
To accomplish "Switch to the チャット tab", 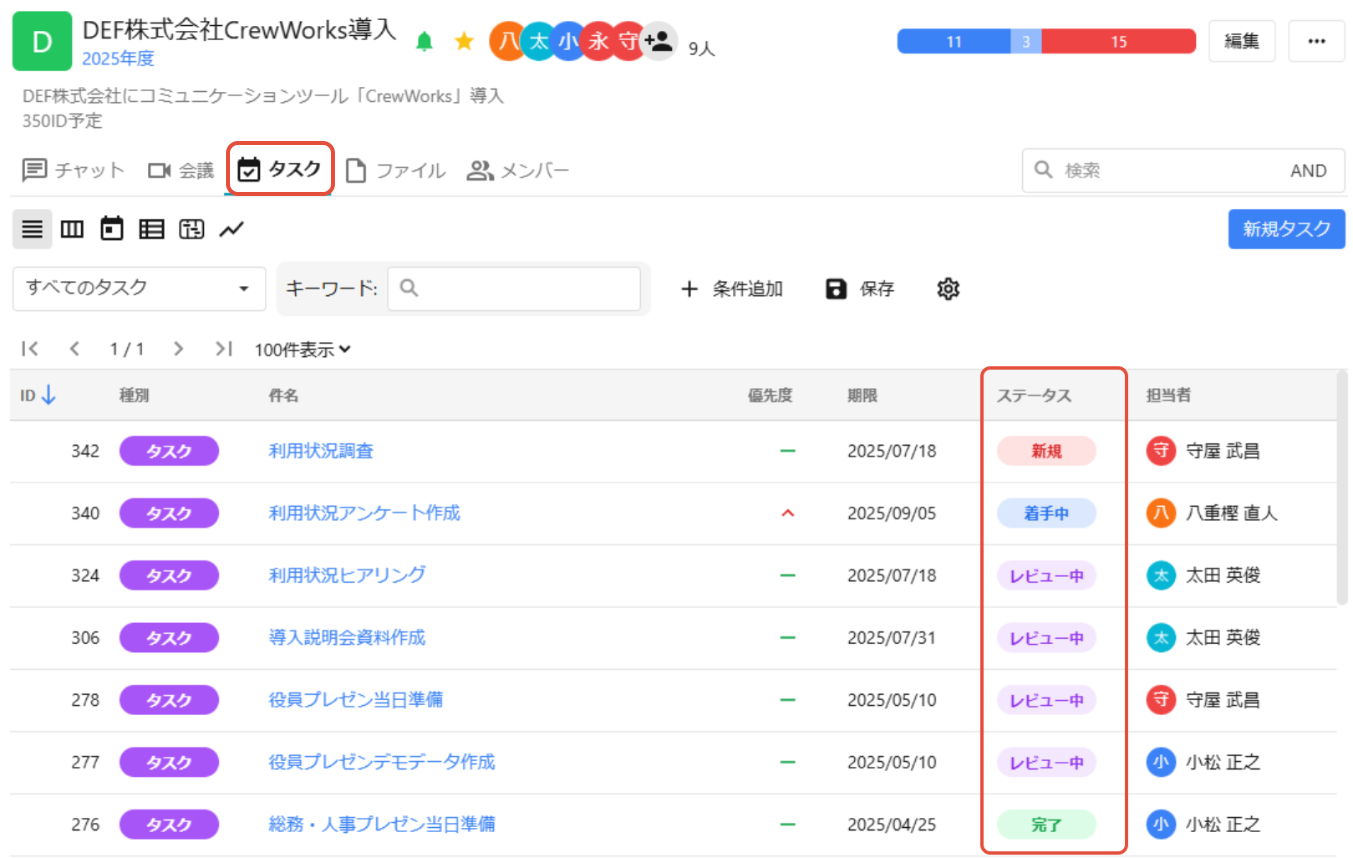I will pos(73,170).
